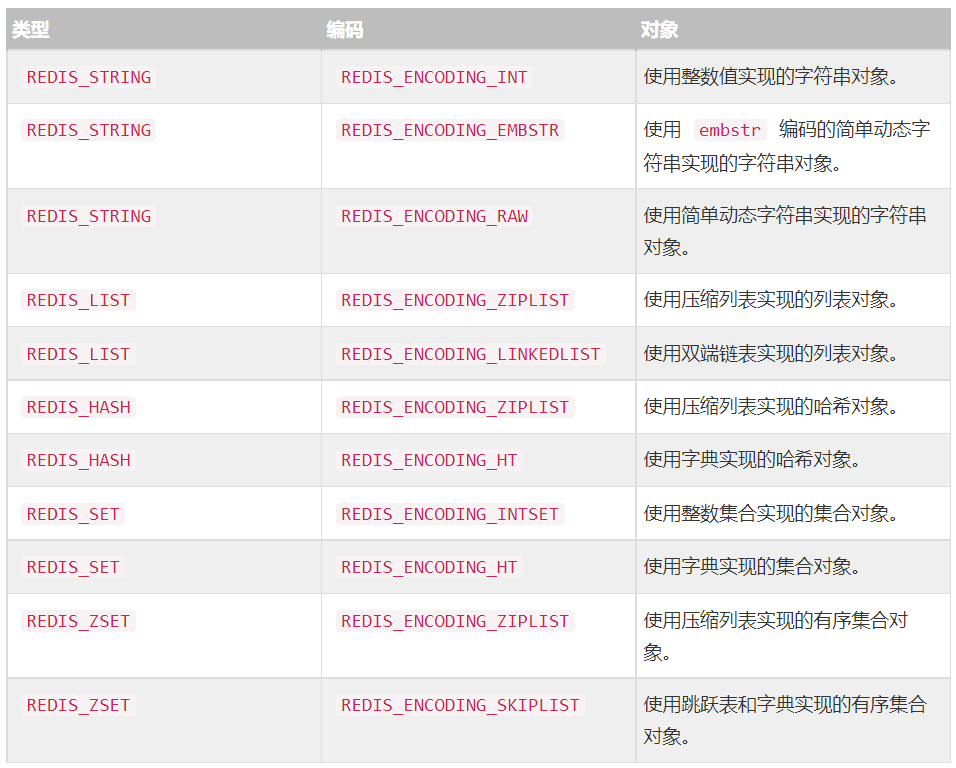The height and width of the screenshot is (768, 956).
Task: Click REDIS_ENCODING_ZIPLIST in the REDIS_HASH row
Action: pyautogui.click(x=455, y=407)
